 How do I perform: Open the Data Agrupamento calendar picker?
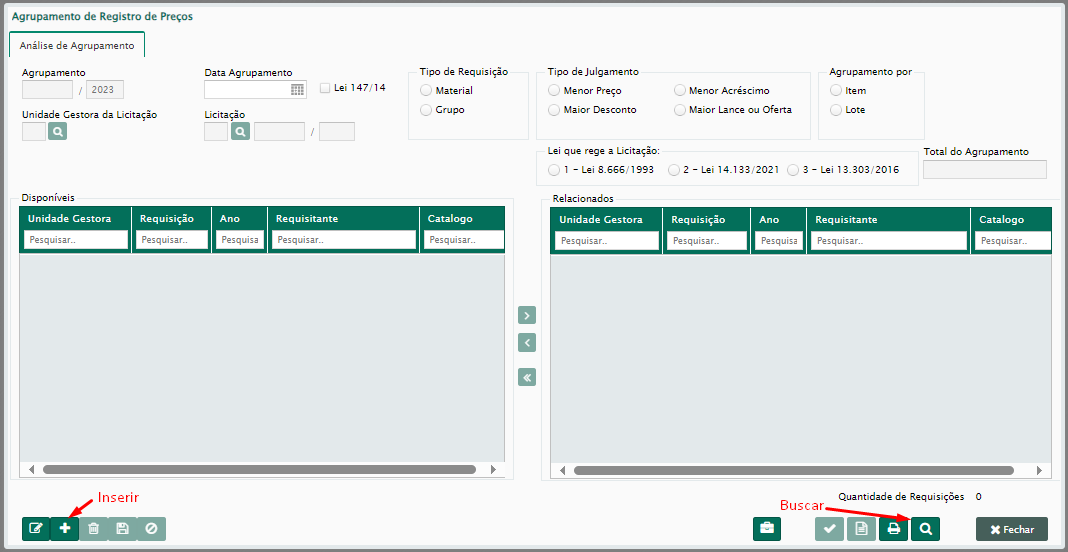(297, 90)
